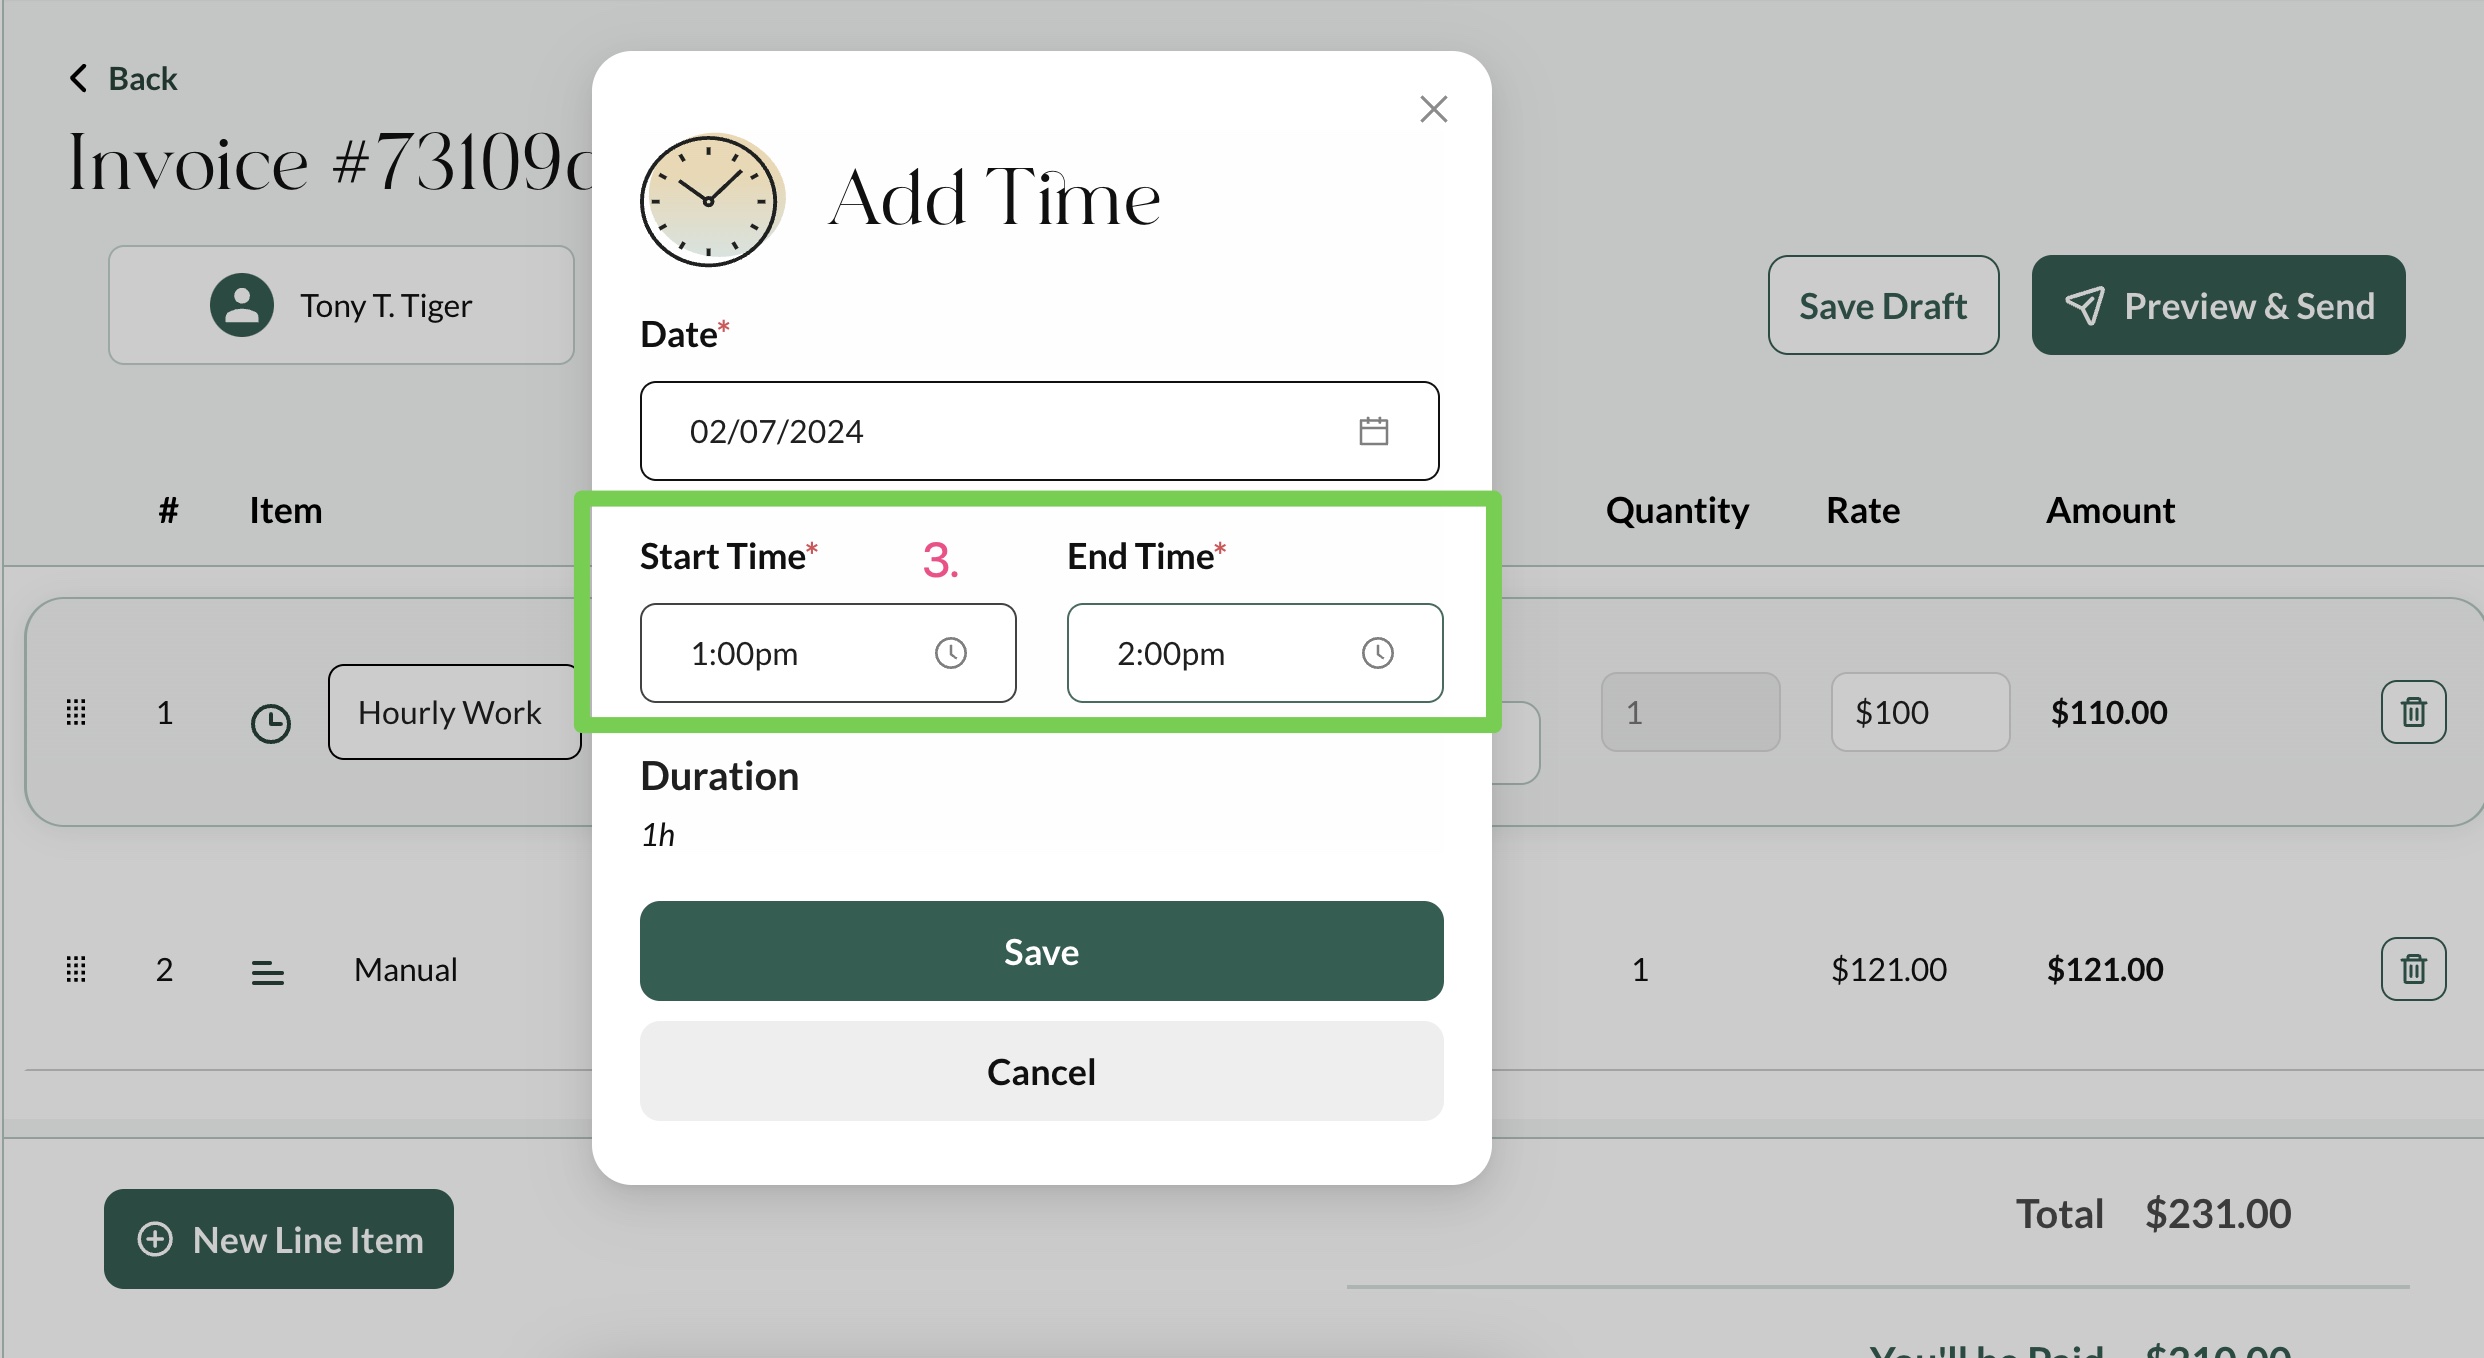Click the drag handle icon on item 2
Screen dimensions: 2484x1358
tap(75, 967)
